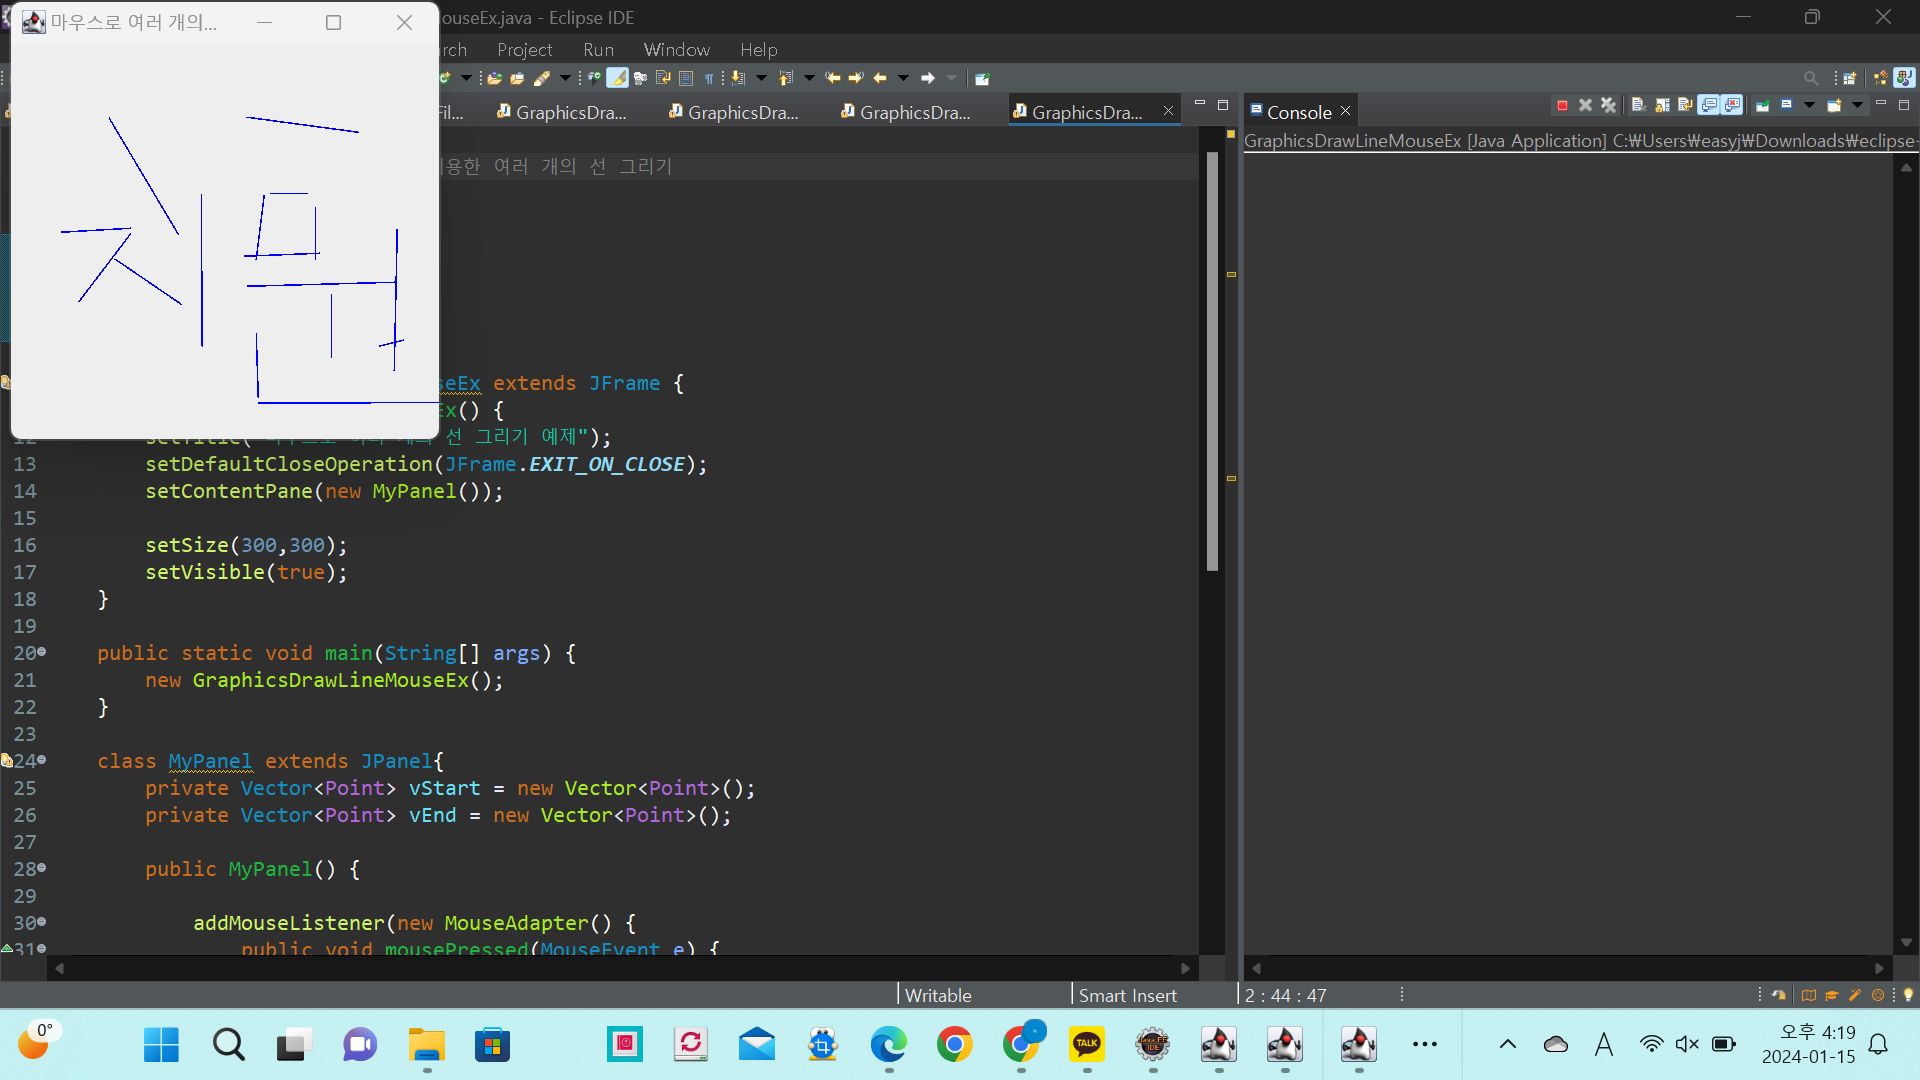
Task: Open the Window menu
Action: tap(676, 49)
